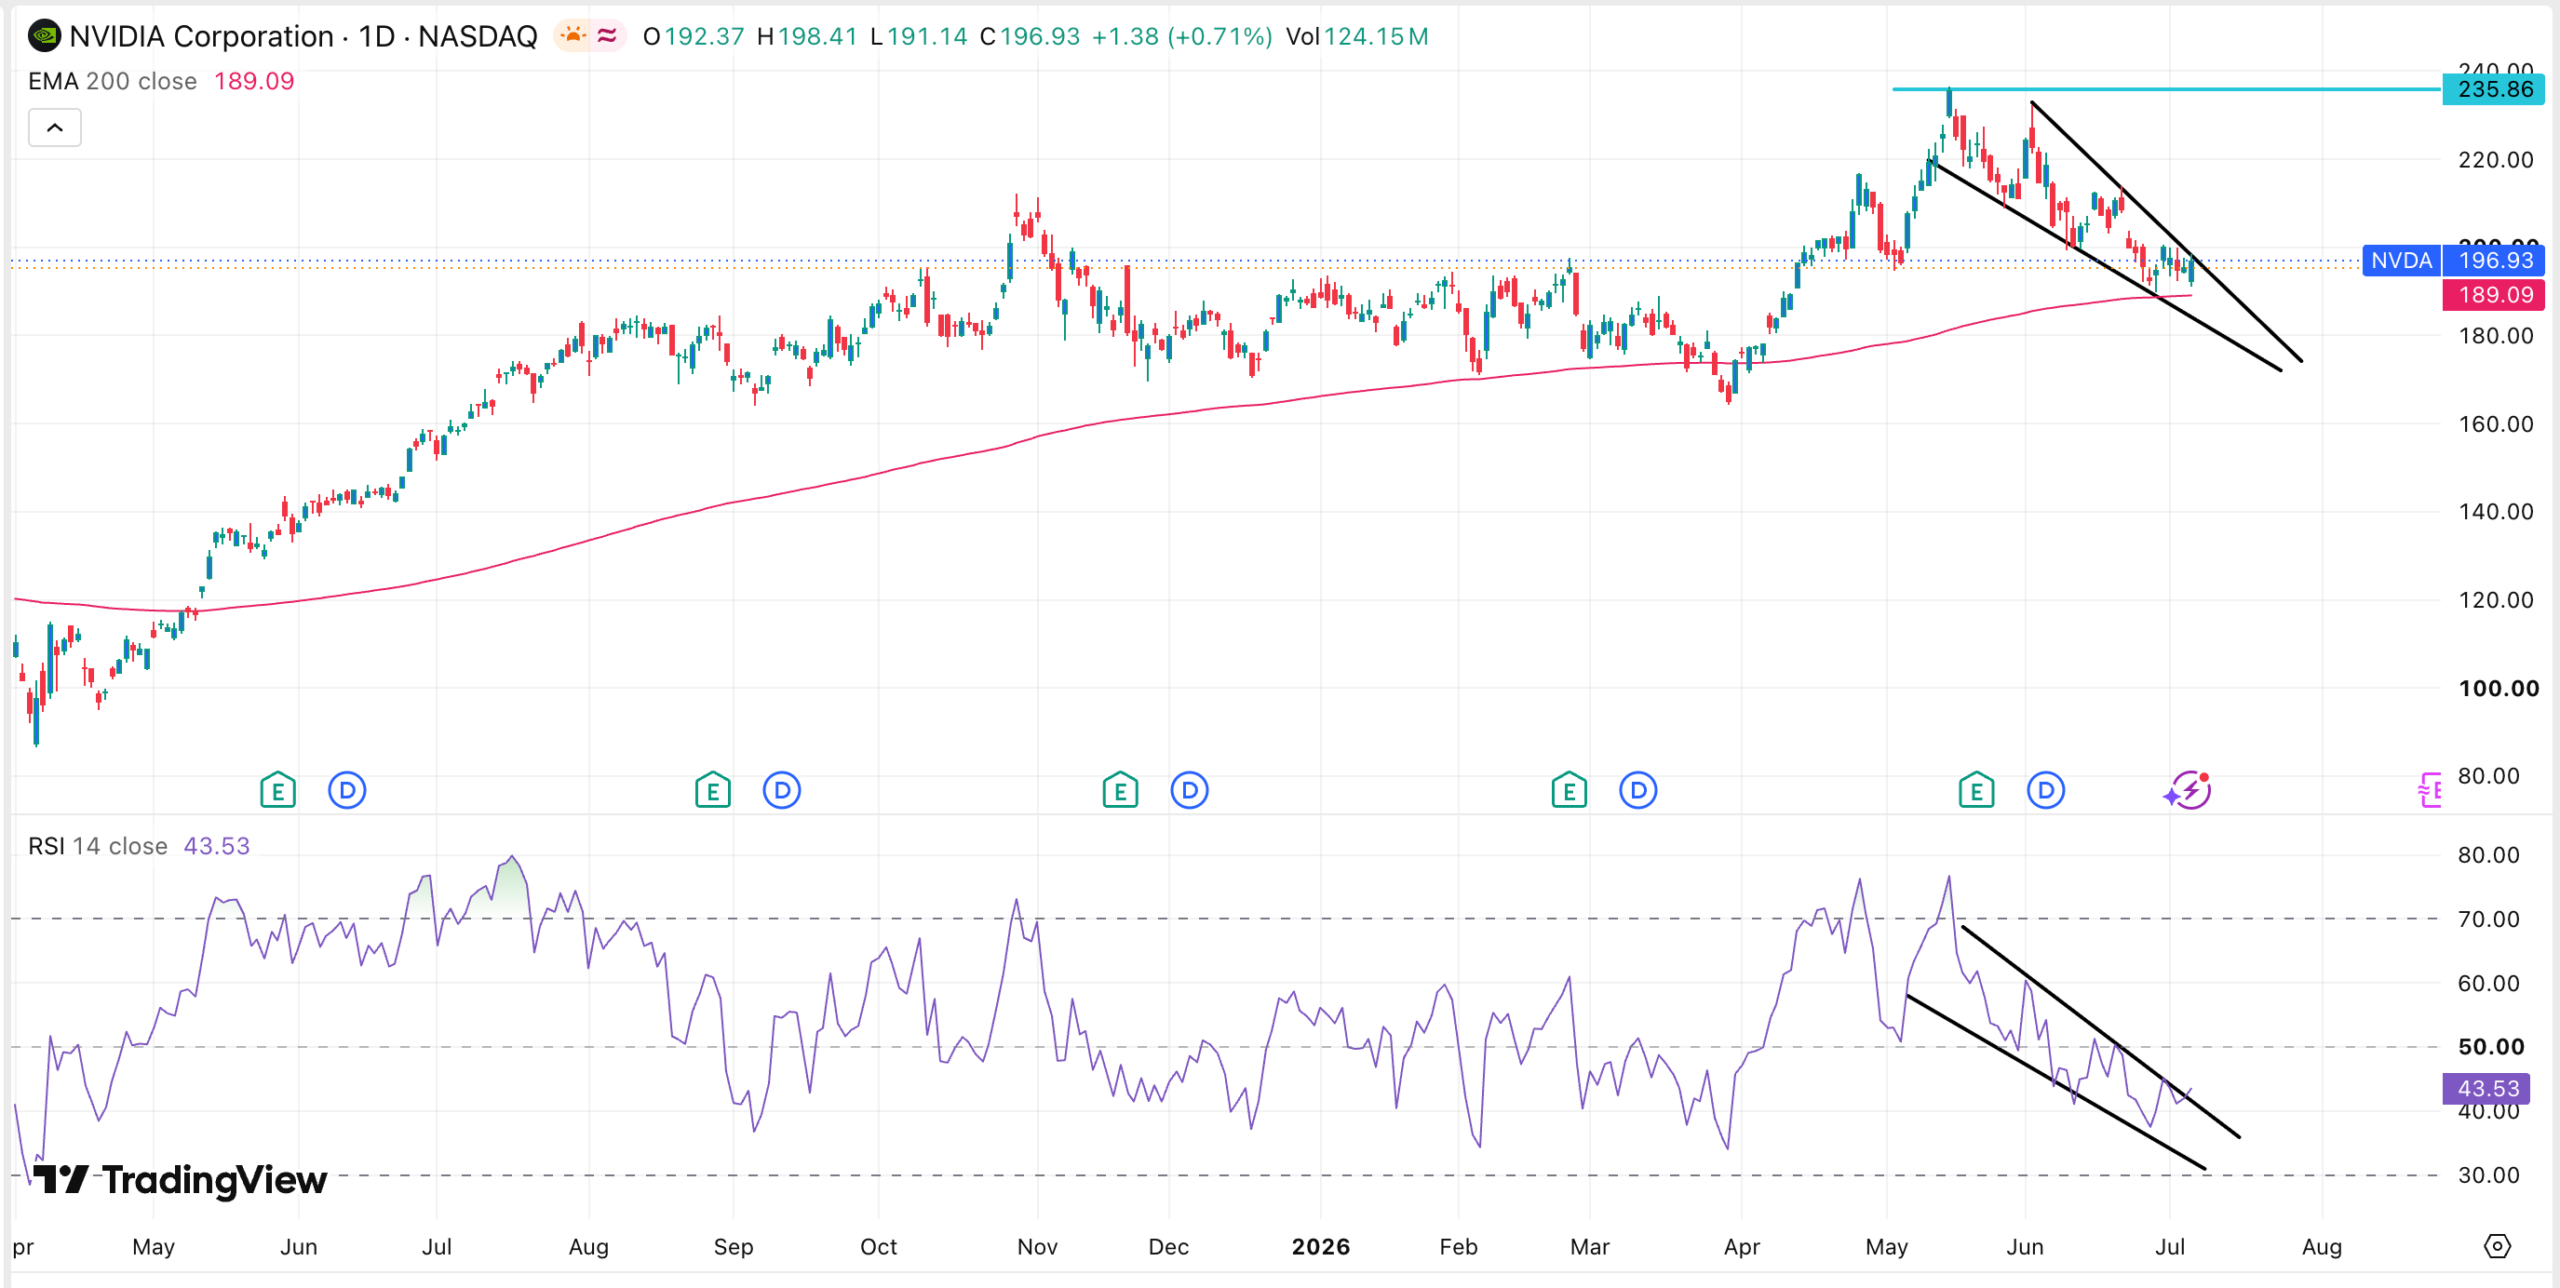Click the NVIDIA logo icon
Image resolution: width=2560 pixels, height=1288 pixels.
[x=44, y=37]
